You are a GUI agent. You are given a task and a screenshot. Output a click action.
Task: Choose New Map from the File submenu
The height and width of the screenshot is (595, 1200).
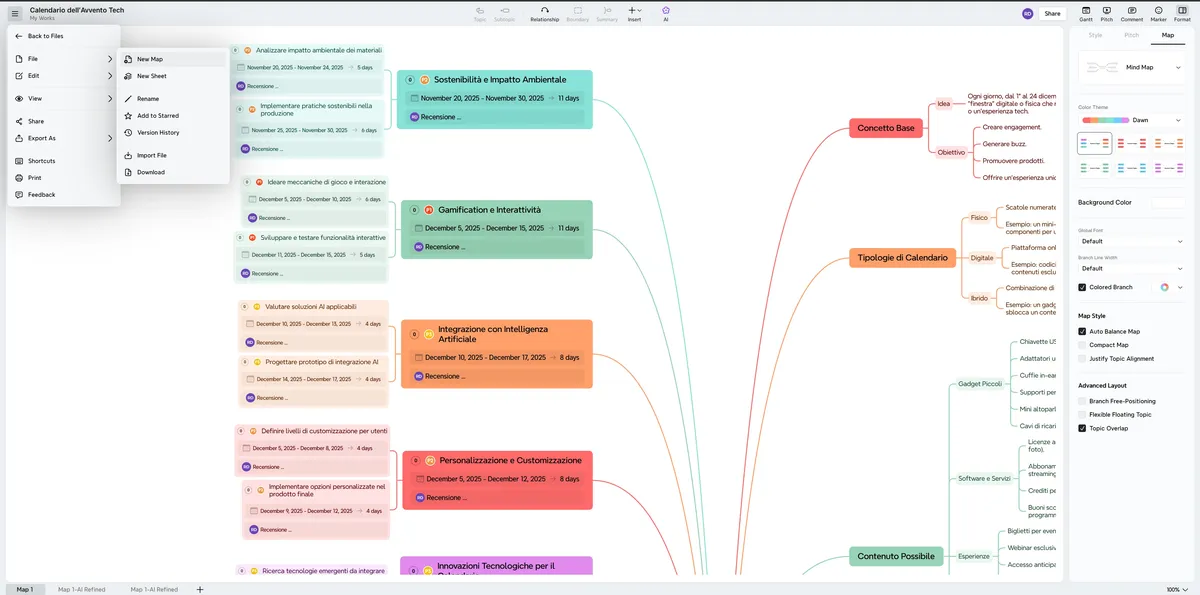click(173, 59)
